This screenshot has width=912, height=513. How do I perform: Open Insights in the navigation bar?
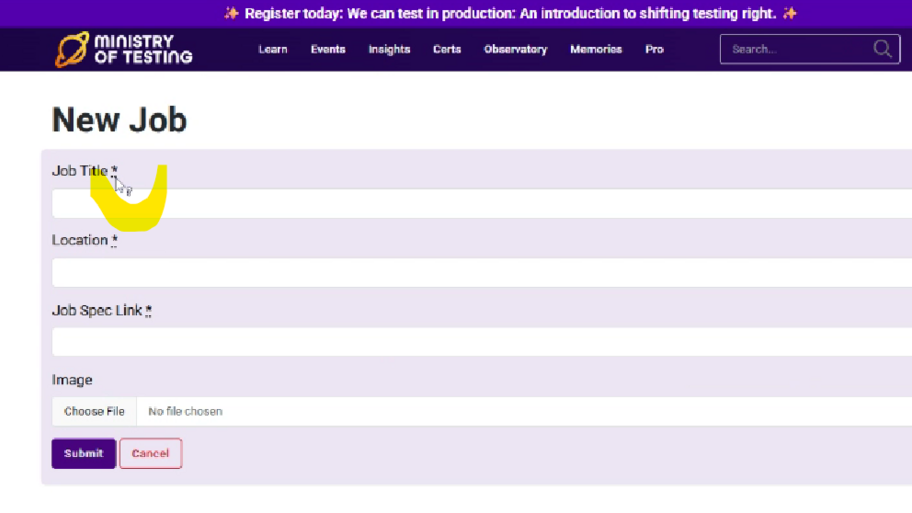389,49
